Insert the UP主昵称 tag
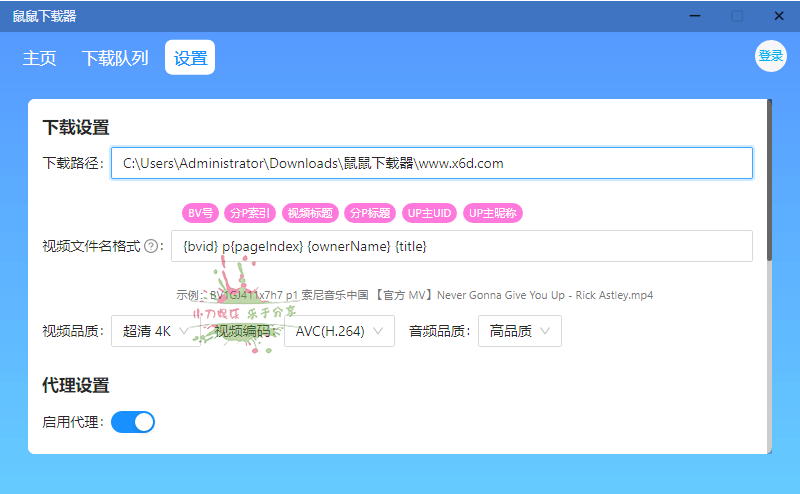The height and width of the screenshot is (494, 800). click(494, 213)
